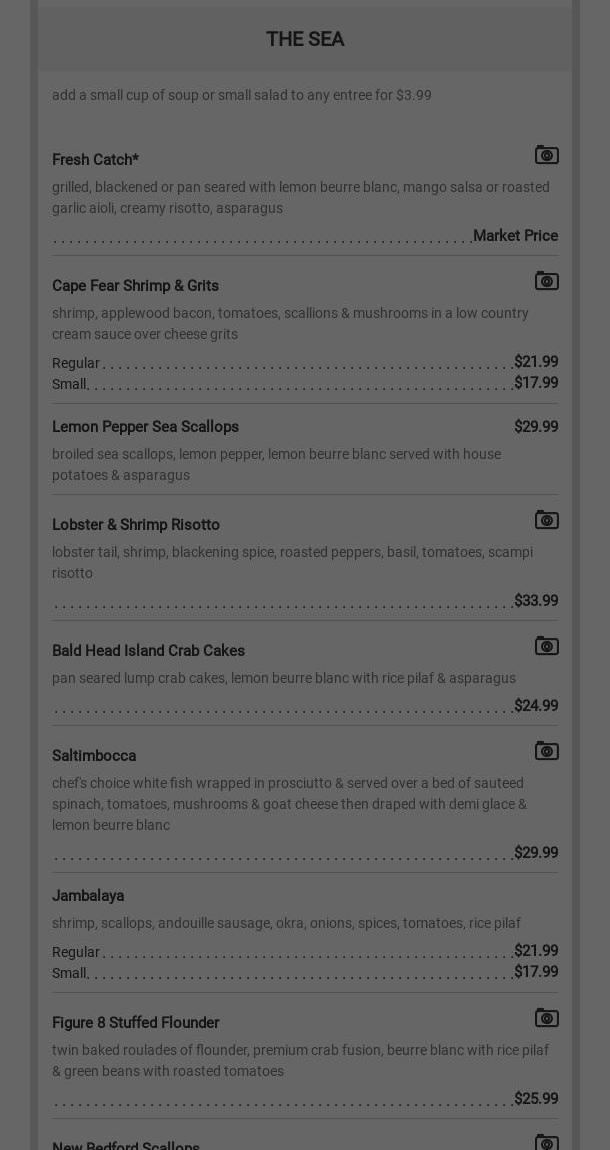Select Lobster & Shrimp Risotto title
Viewport: 610px width, 1150px height.
click(136, 525)
